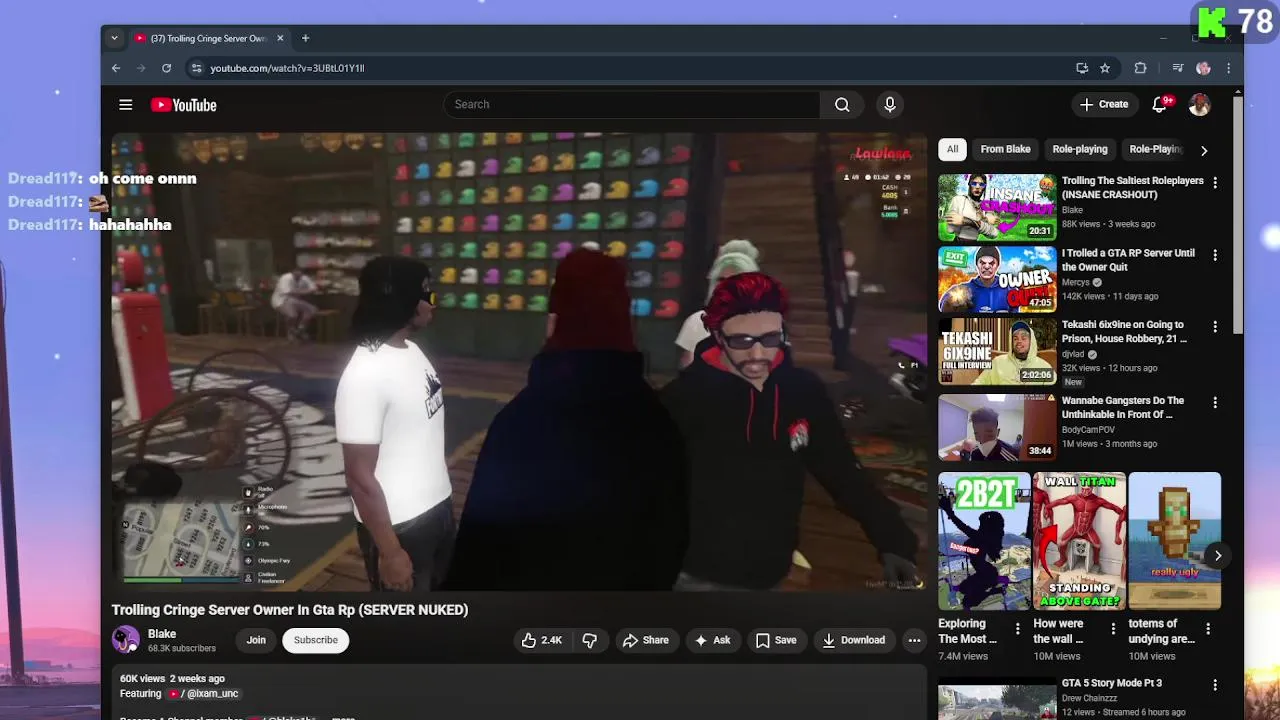Open options for GTA 5 Story Mode Pt 3
The width and height of the screenshot is (1280, 720).
point(1215,685)
